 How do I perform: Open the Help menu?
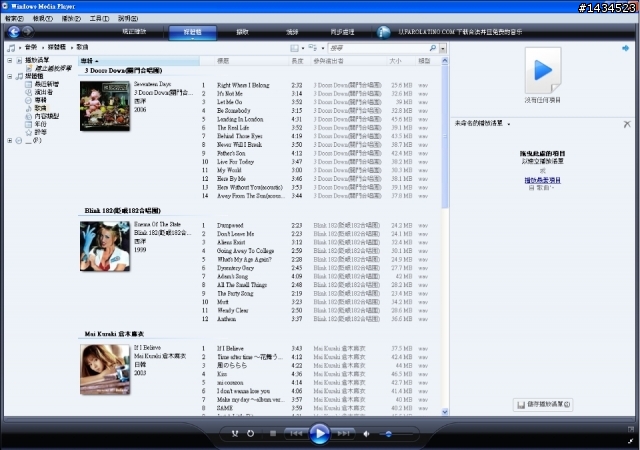[128, 18]
